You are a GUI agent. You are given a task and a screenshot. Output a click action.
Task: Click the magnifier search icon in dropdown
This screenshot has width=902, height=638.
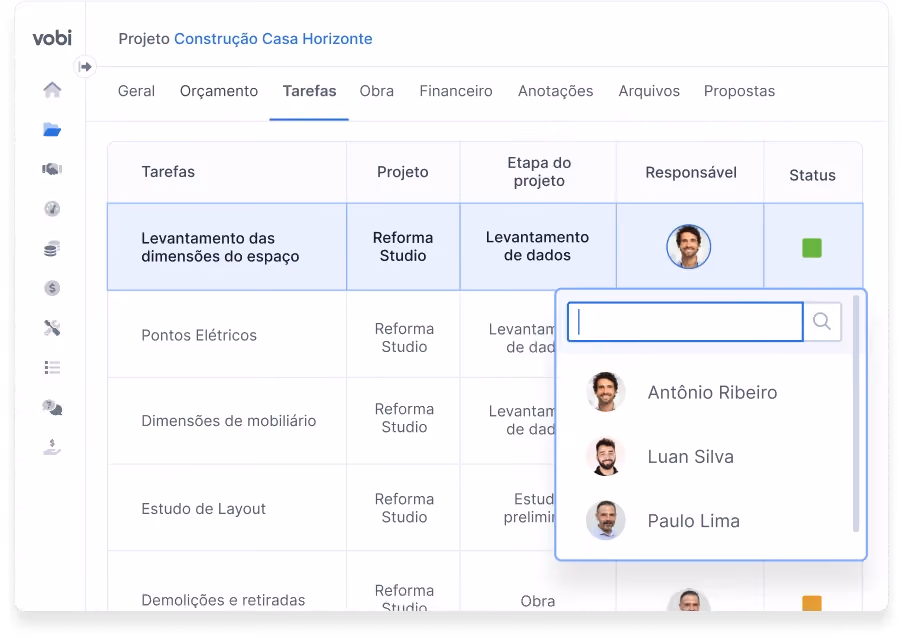coord(822,322)
